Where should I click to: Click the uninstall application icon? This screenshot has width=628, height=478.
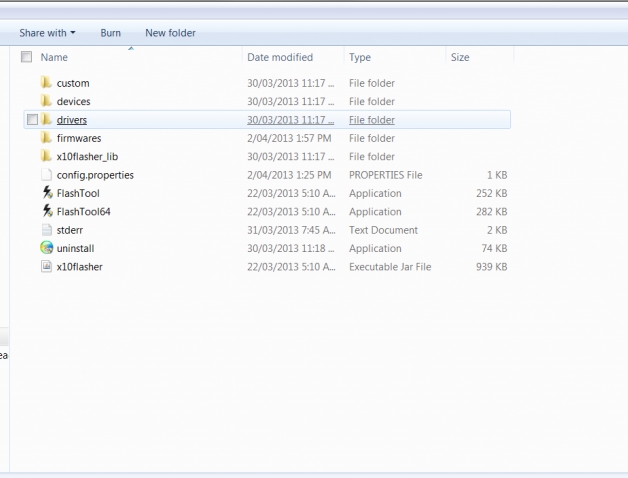click(x=46, y=248)
